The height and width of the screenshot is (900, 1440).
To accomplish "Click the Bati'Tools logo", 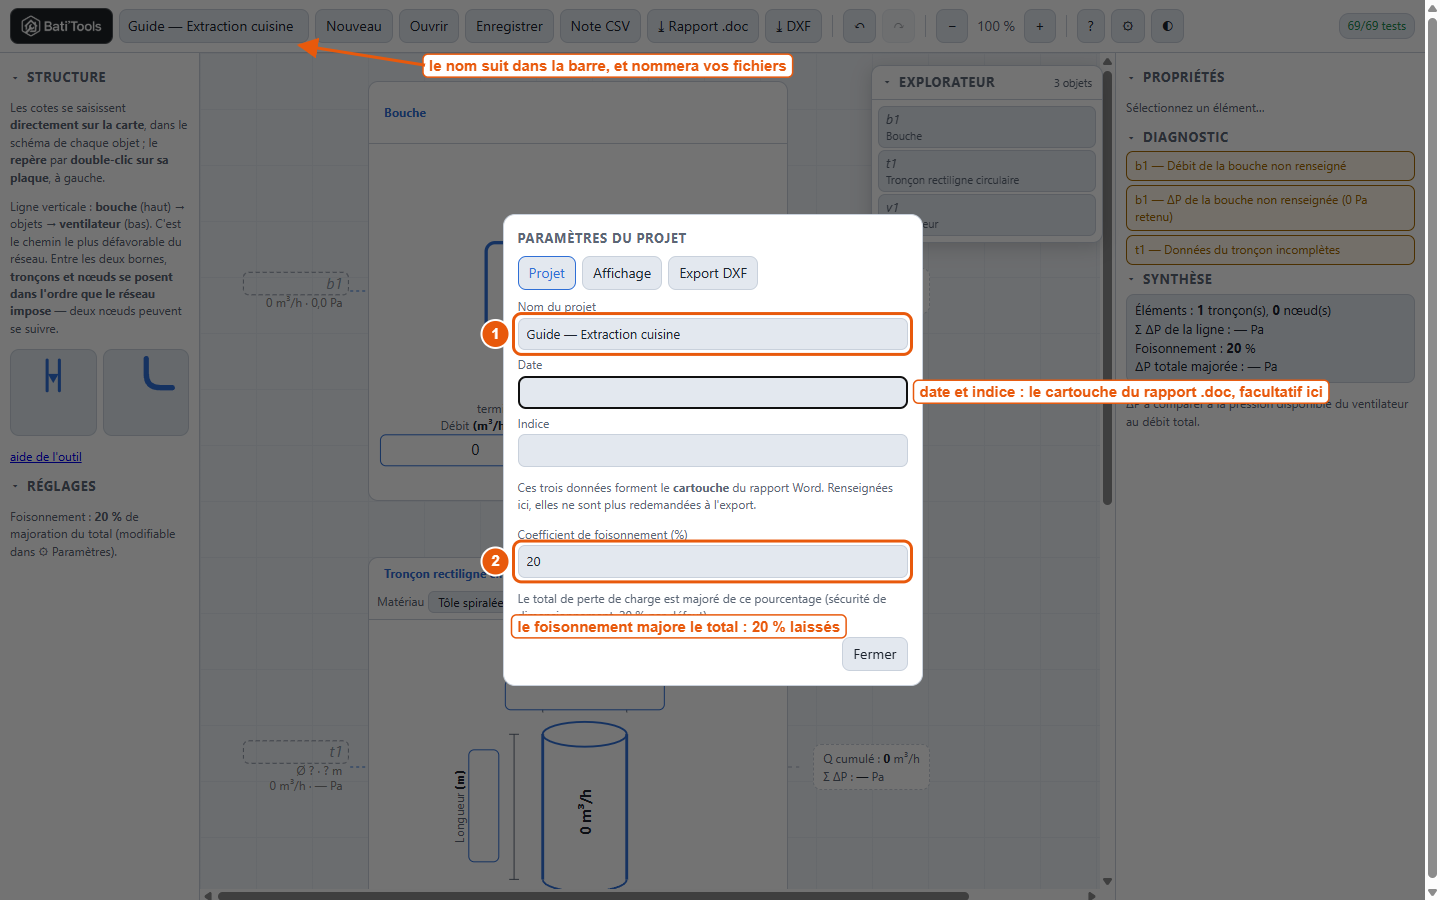I will [62, 26].
